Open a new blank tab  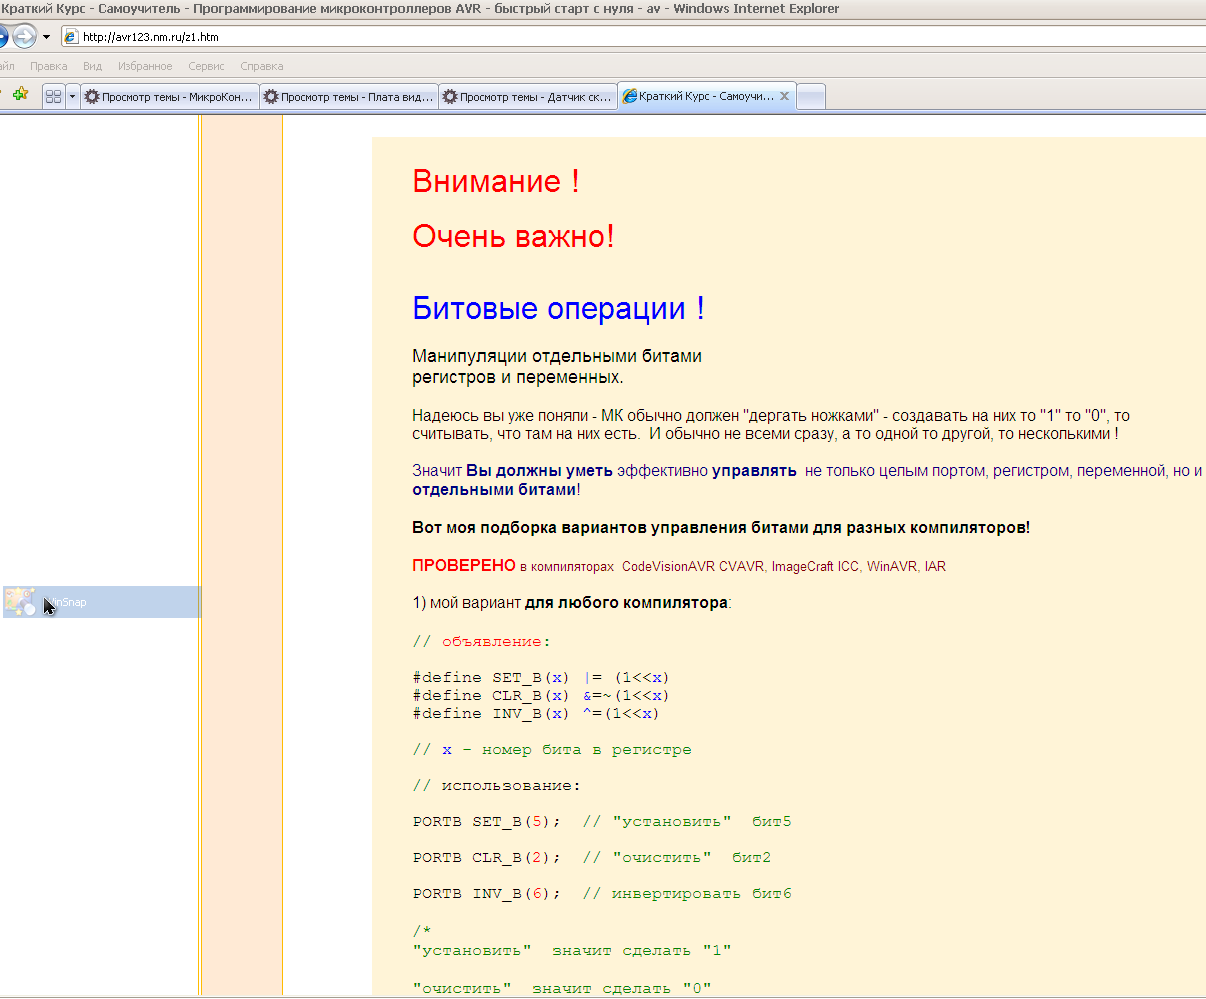pyautogui.click(x=811, y=97)
